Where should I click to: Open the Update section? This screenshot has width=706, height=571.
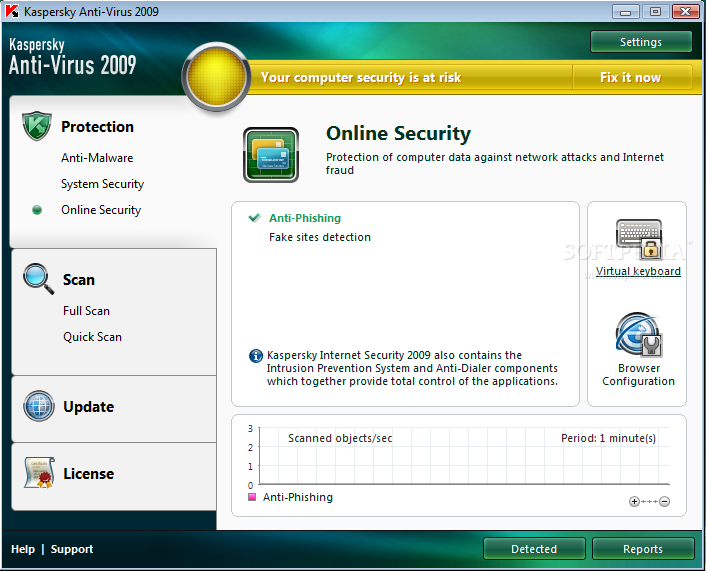pyautogui.click(x=88, y=407)
